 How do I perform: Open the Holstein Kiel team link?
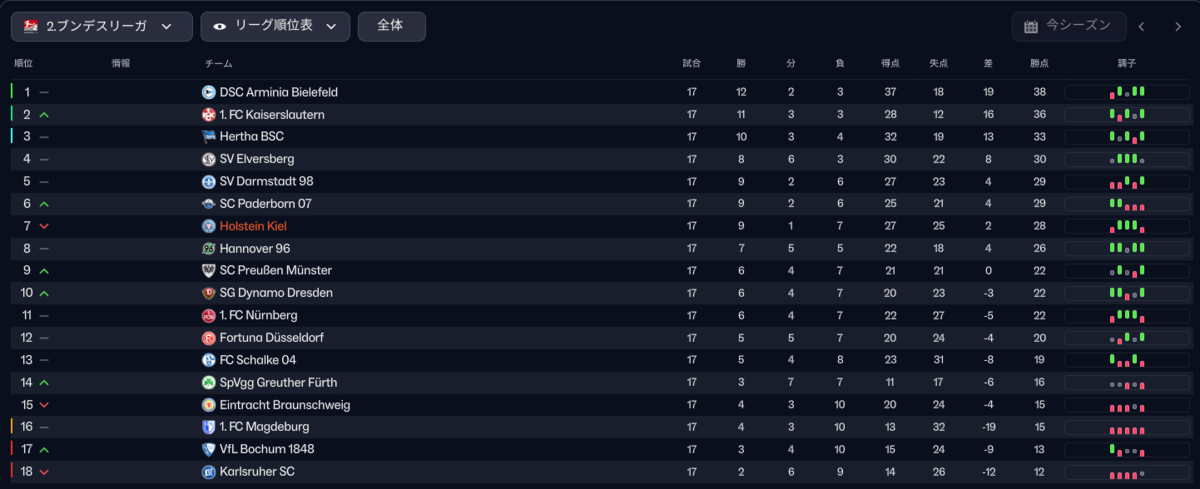pyautogui.click(x=253, y=226)
